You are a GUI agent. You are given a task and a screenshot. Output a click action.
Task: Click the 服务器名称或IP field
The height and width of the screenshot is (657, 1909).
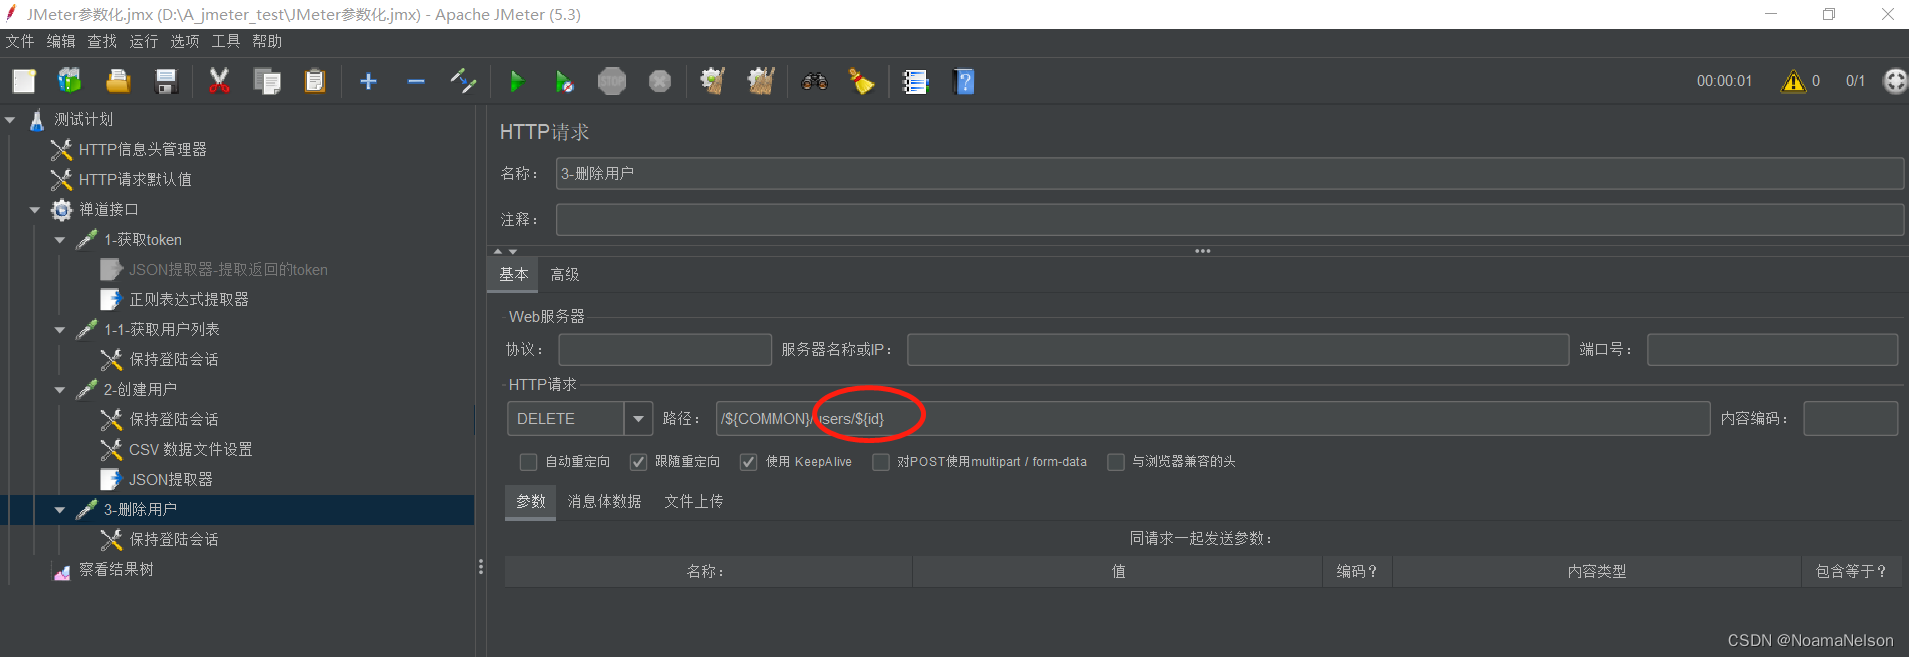(x=1238, y=350)
